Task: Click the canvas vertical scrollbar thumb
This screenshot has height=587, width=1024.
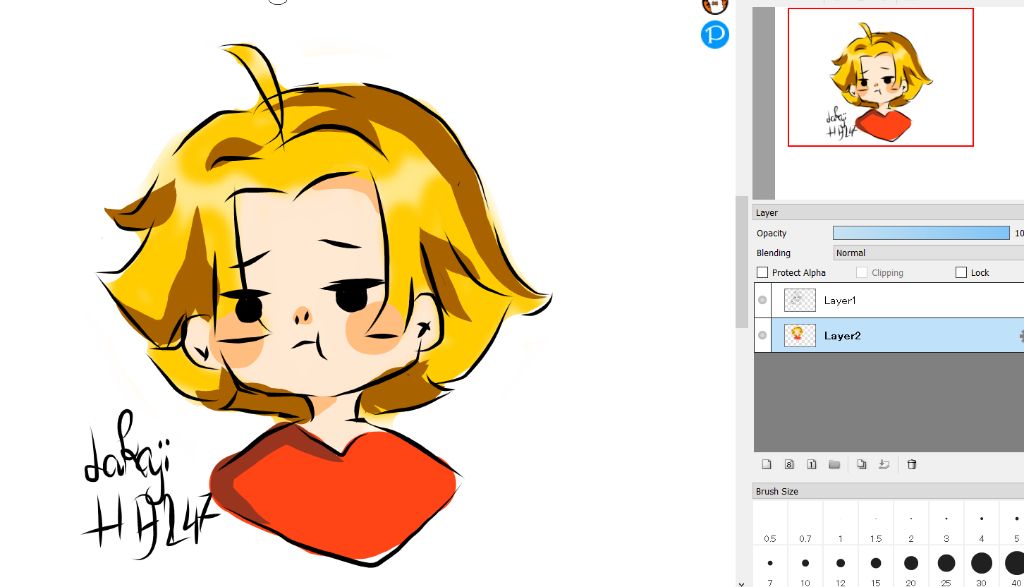Action: point(741,261)
